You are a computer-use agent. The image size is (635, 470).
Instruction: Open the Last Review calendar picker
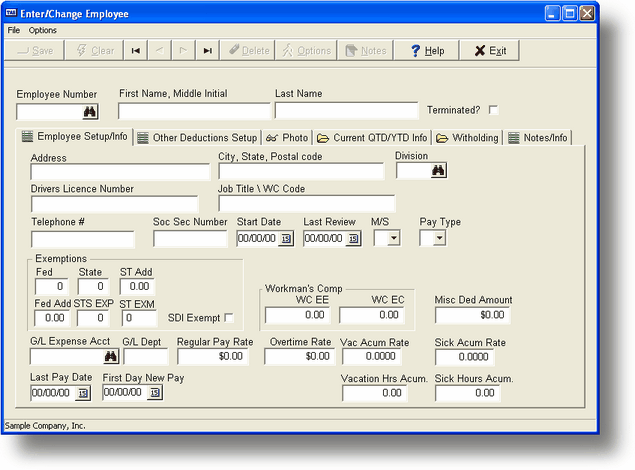(x=353, y=238)
